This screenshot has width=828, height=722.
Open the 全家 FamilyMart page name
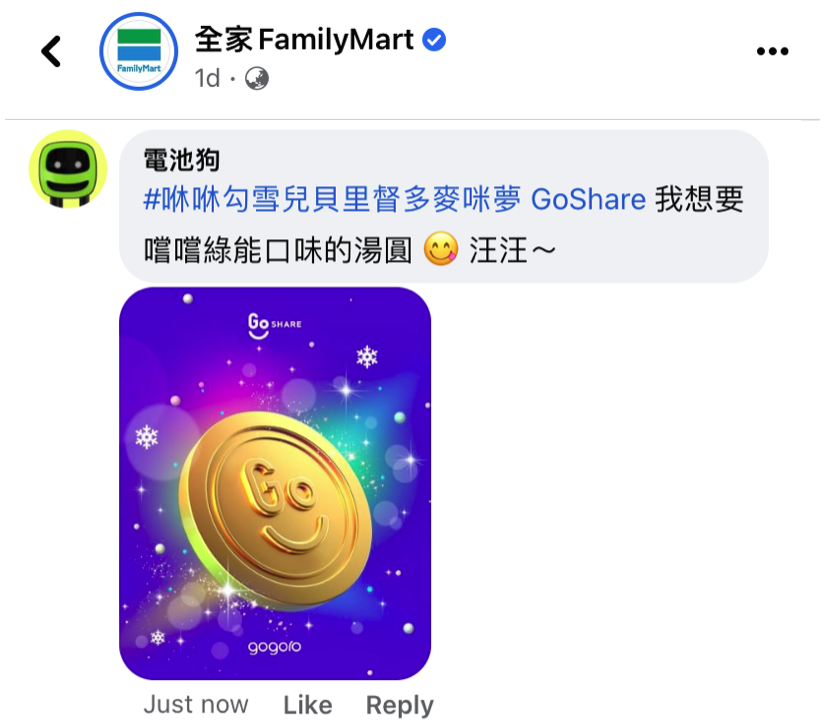pos(304,40)
